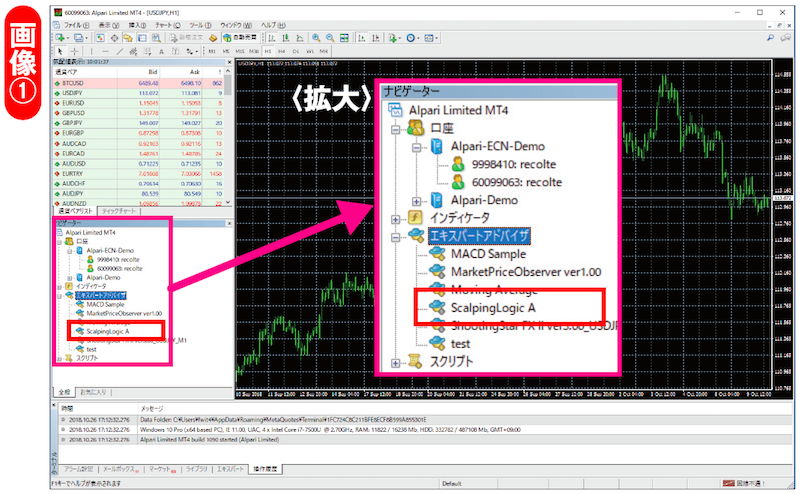This screenshot has width=800, height=494.
Task: Toggle the Market Watch window icon
Action: click(100, 38)
